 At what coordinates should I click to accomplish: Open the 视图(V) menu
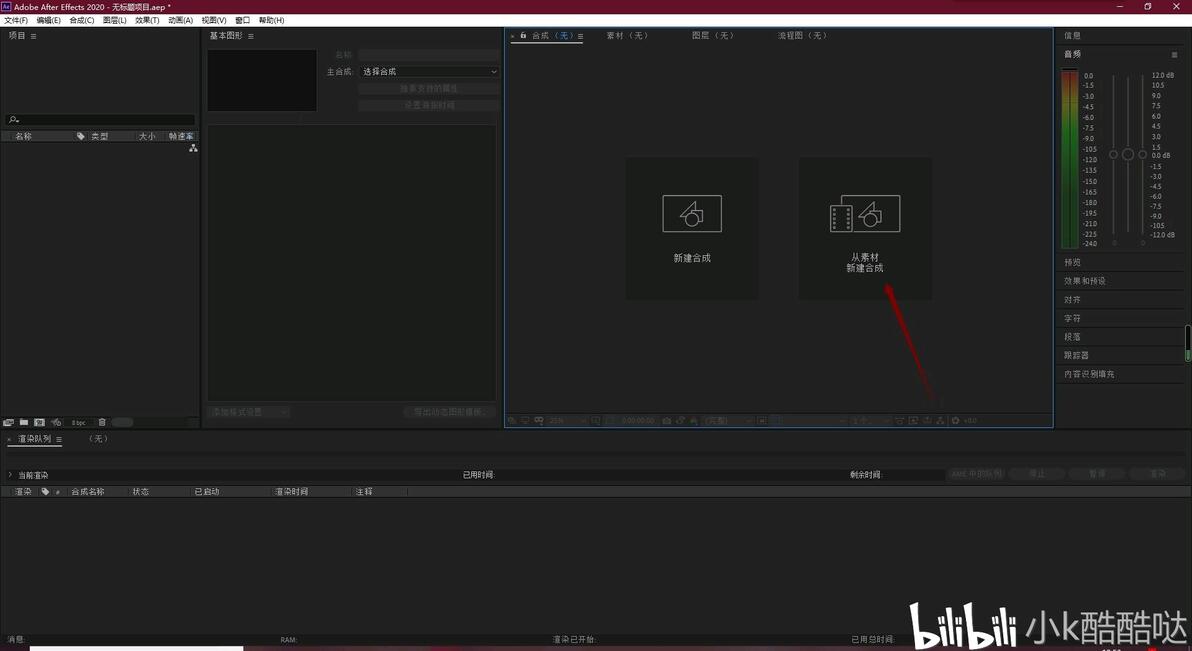click(x=214, y=21)
